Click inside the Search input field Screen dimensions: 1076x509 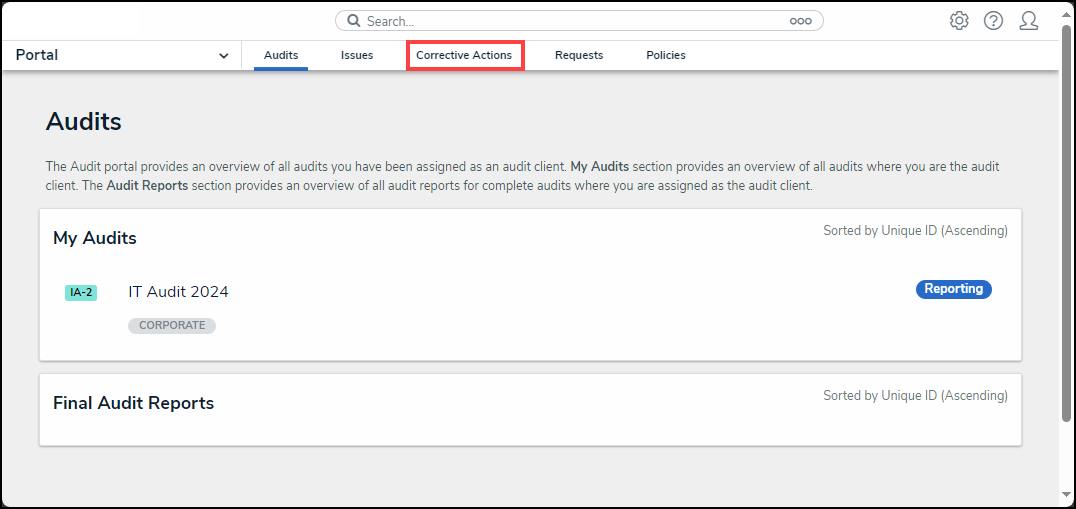(x=570, y=21)
